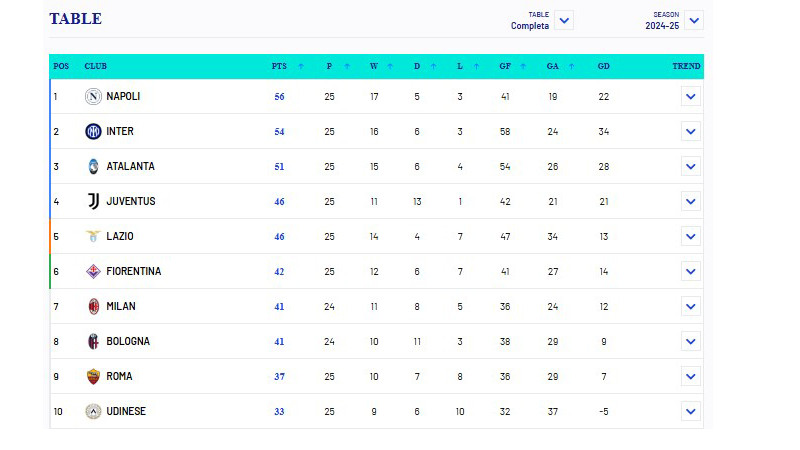Screen dimensions: 800x450
Task: Open the UDINESE club name link
Action: tap(126, 411)
